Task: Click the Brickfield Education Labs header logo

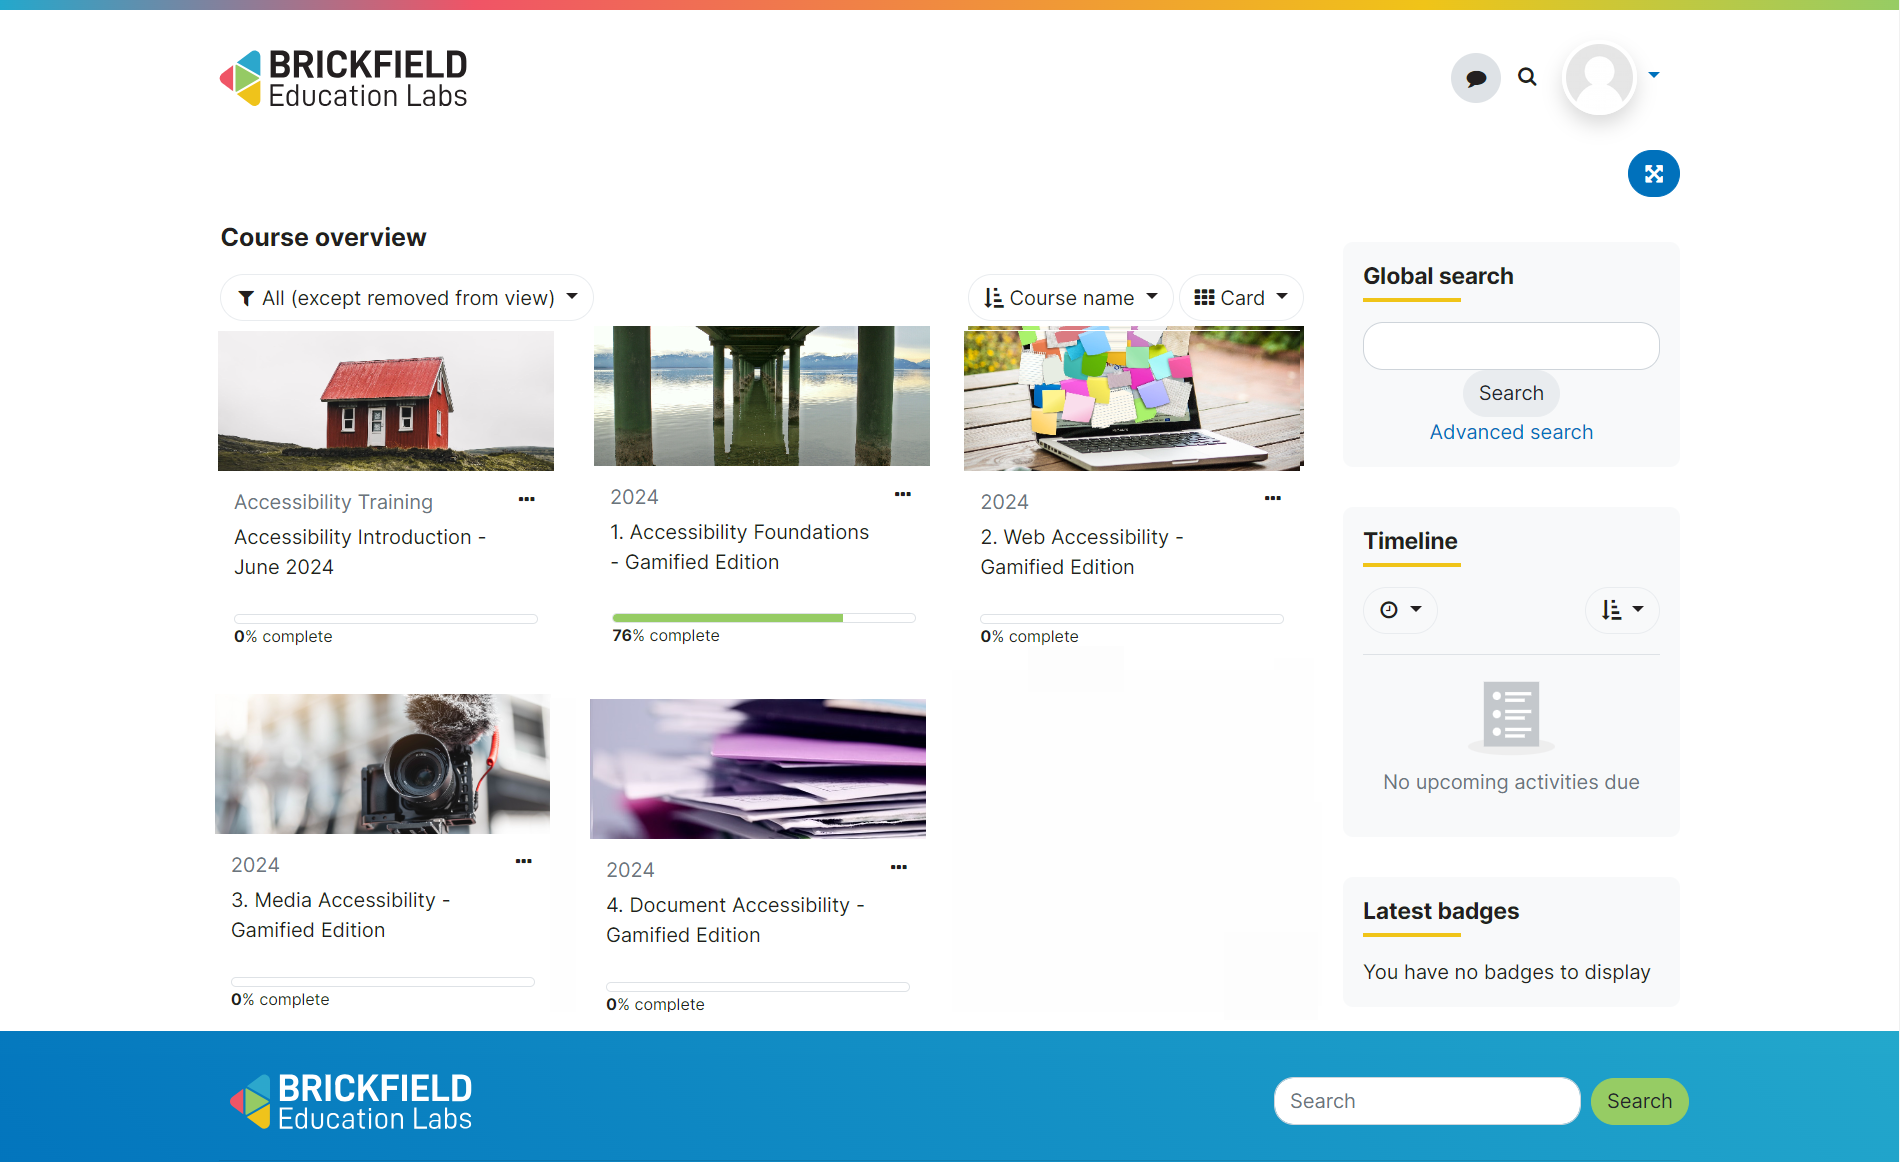Action: point(344,78)
